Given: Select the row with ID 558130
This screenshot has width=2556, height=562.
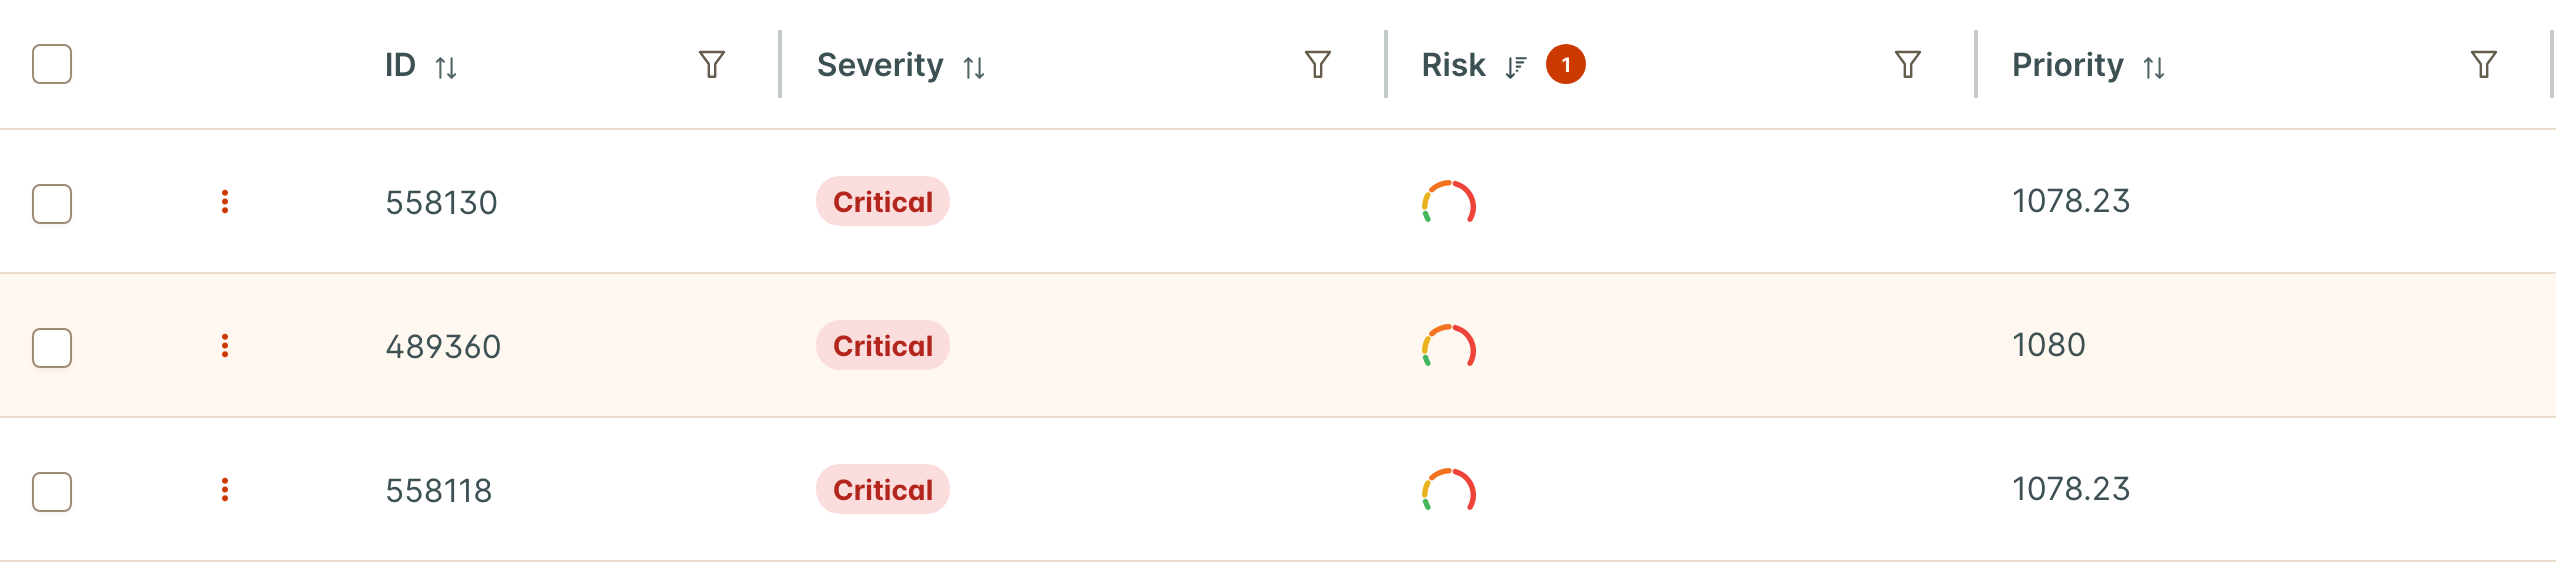Looking at the screenshot, I should (52, 204).
